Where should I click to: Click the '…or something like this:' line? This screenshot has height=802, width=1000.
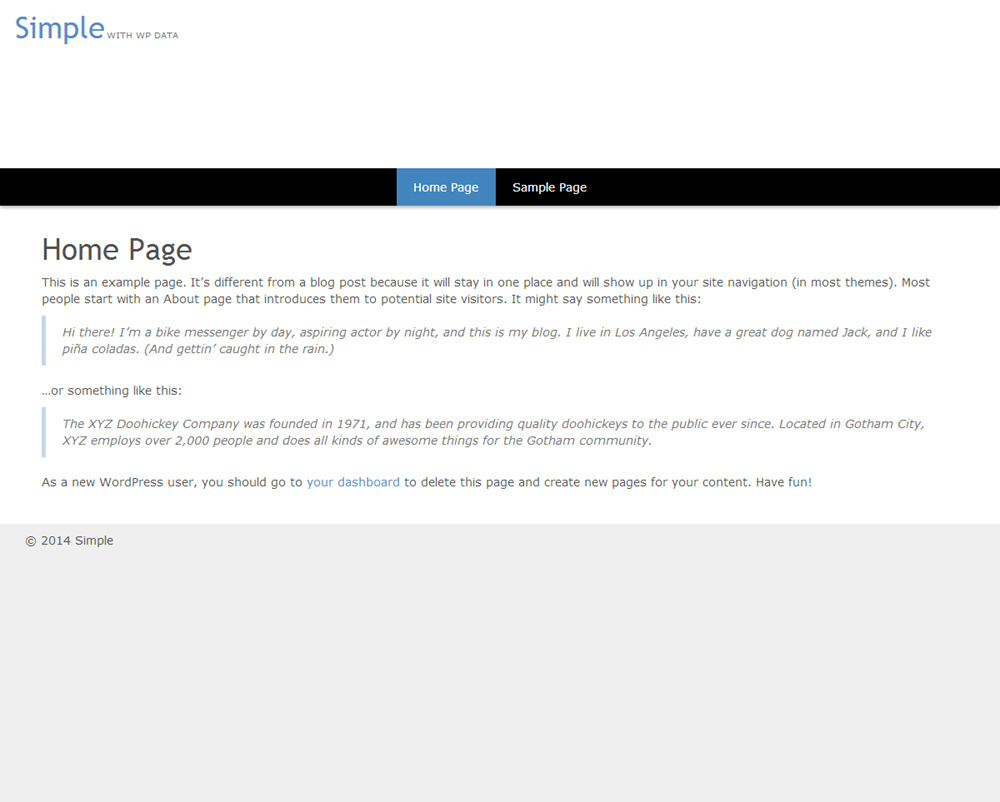pyautogui.click(x=112, y=391)
